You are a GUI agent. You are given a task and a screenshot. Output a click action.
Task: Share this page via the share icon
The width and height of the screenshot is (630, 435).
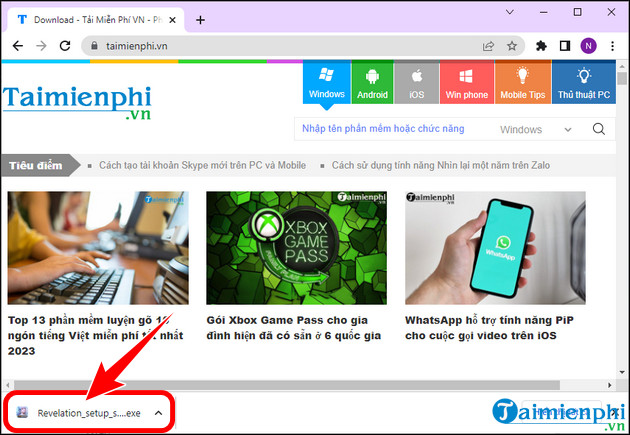(x=488, y=46)
